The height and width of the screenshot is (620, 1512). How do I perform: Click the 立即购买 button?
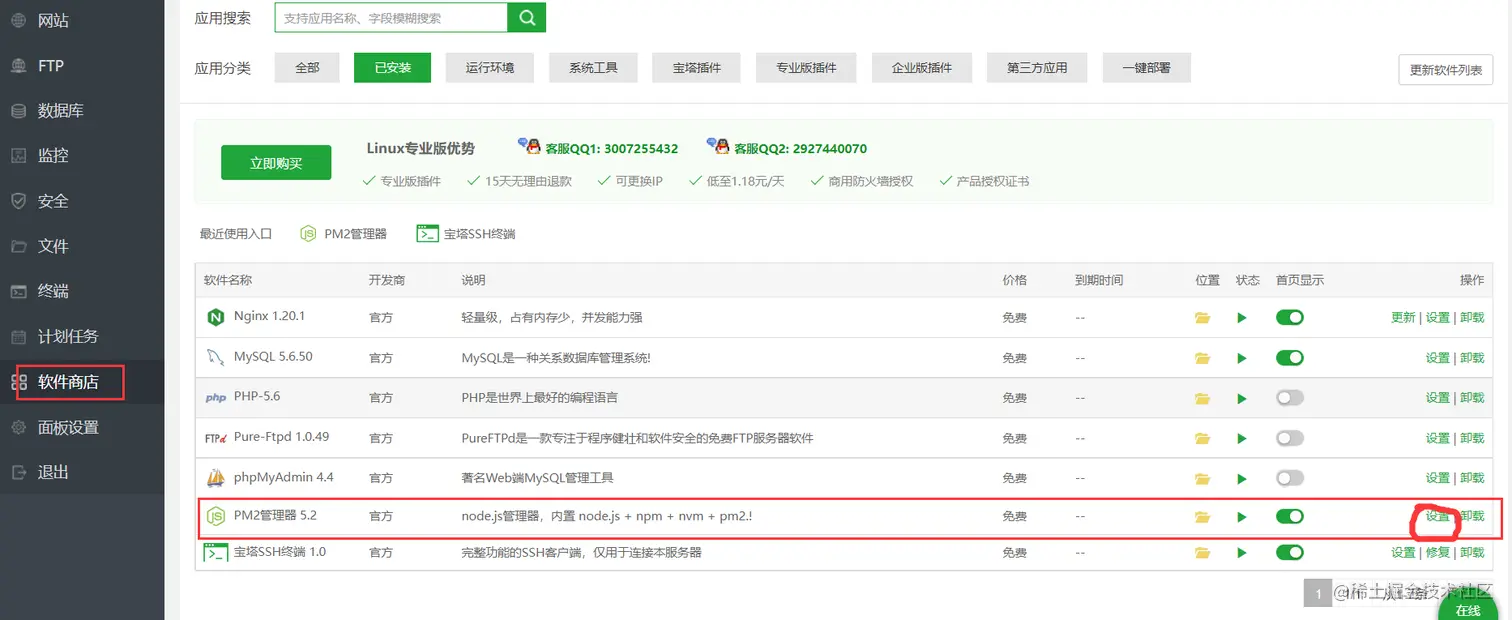coord(276,163)
